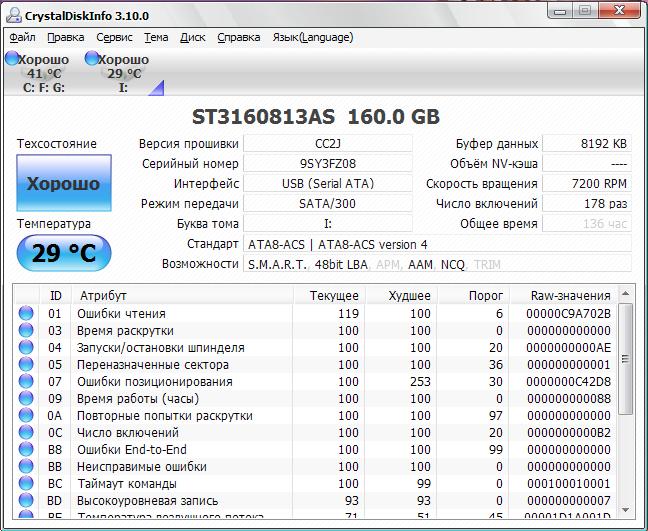Click the ID column header
Viewport: 648px width, 531px height.
point(55,295)
